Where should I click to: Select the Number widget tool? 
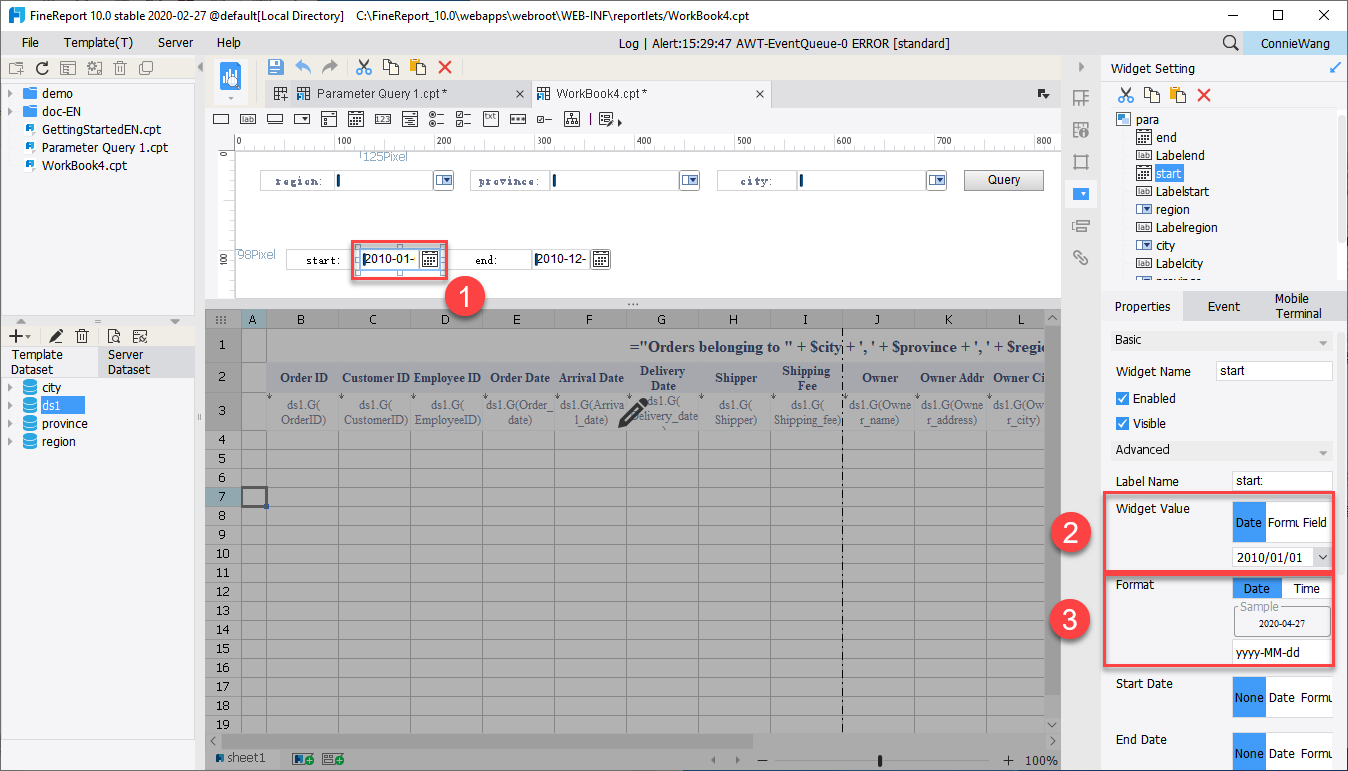coord(383,118)
